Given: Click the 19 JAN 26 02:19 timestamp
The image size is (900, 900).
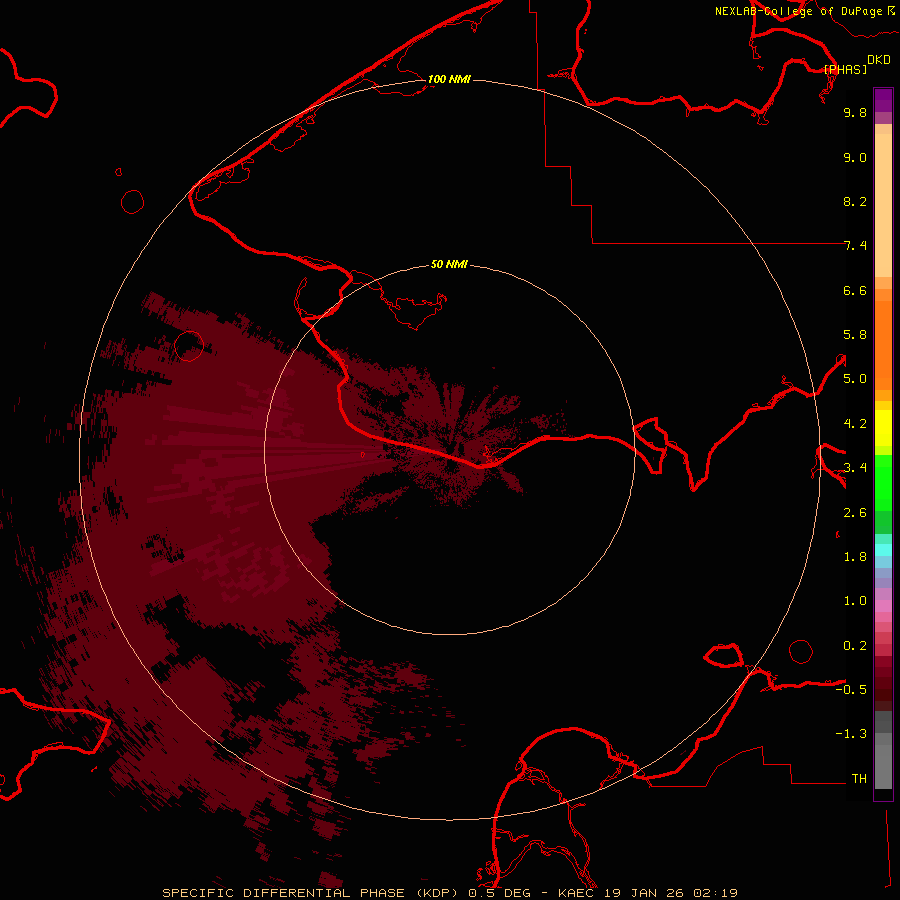Looking at the screenshot, I should pos(670,893).
